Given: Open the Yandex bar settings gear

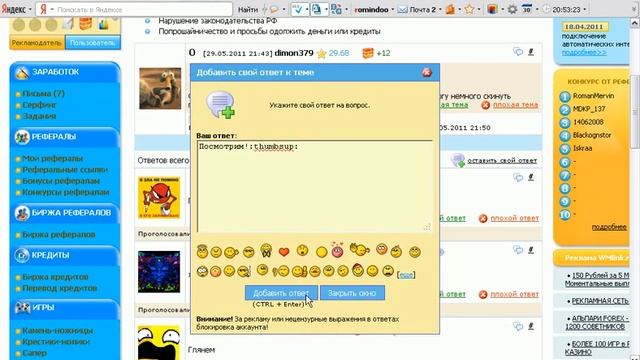Looking at the screenshot, I should point(512,9).
